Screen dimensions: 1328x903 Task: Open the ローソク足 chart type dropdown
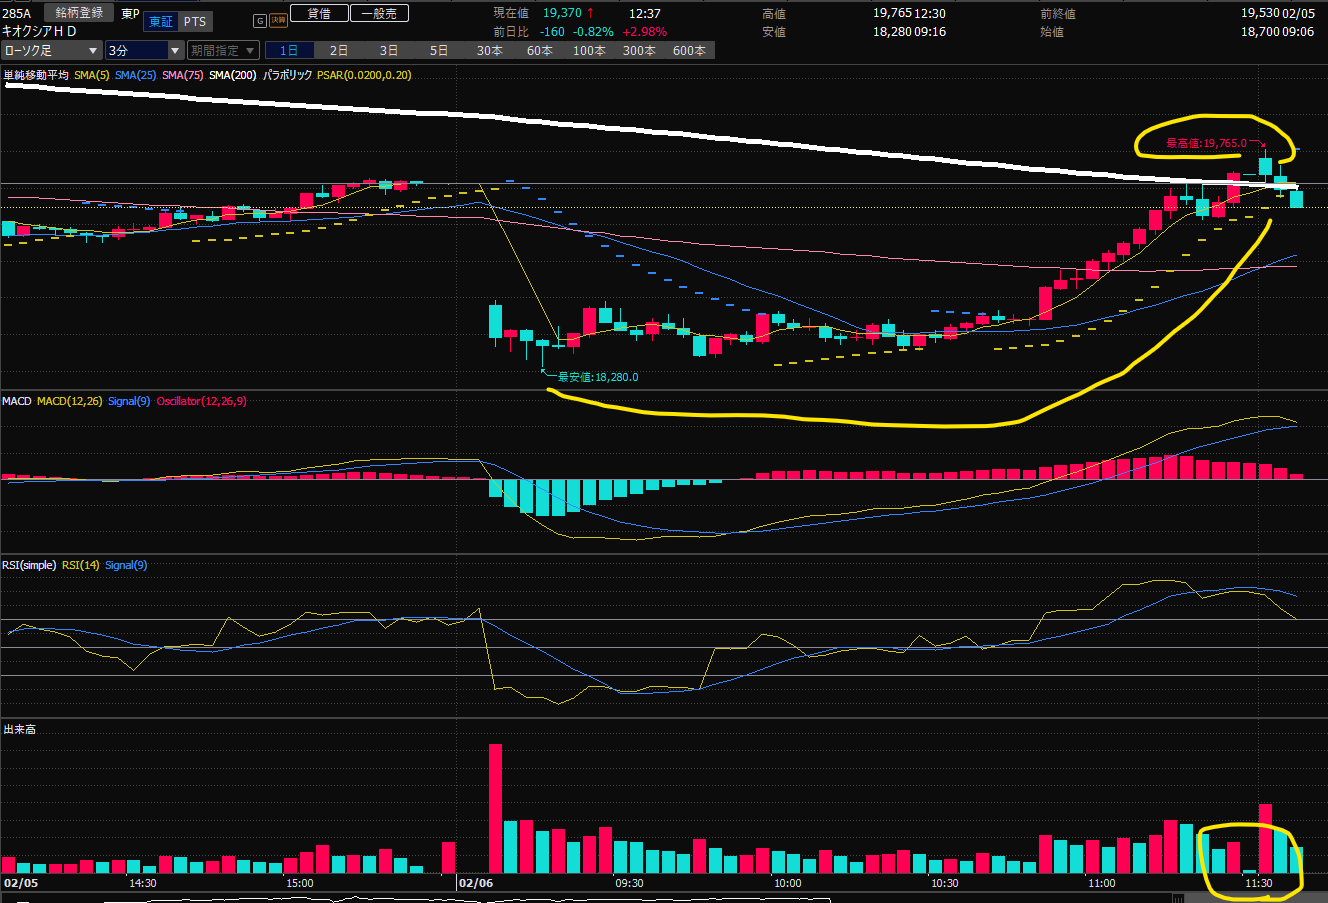52,50
